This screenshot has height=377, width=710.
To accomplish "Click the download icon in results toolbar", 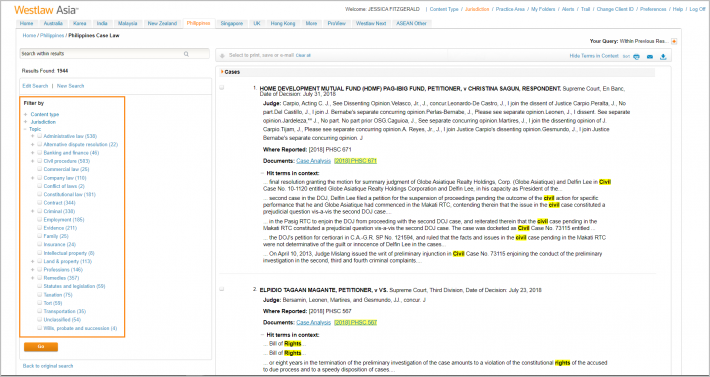I will [663, 57].
